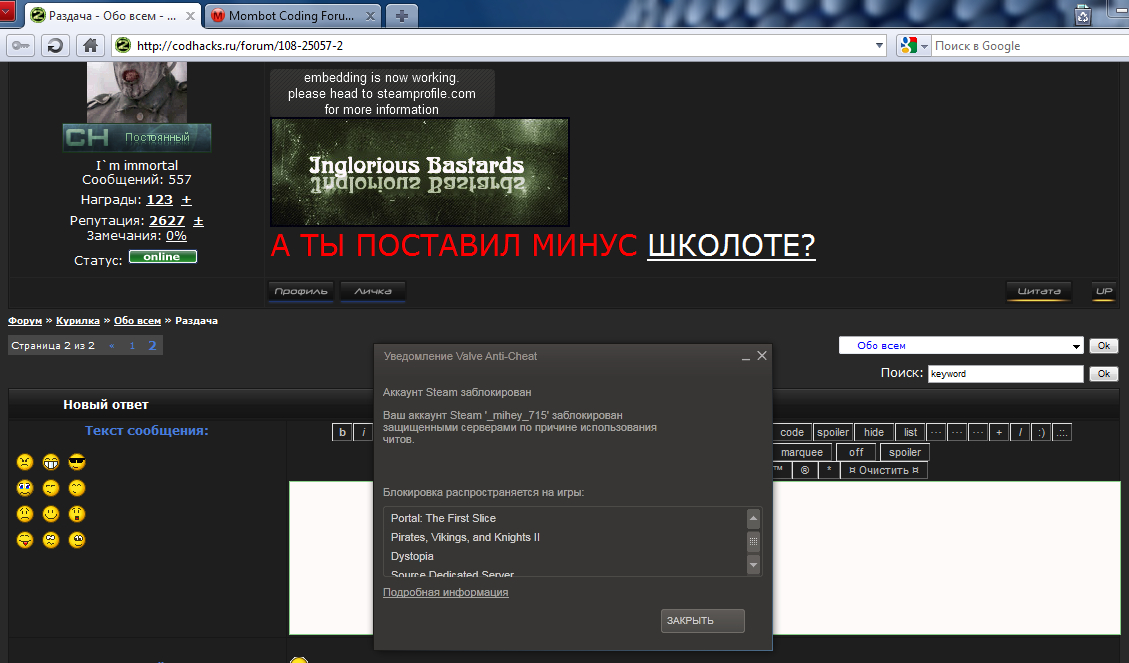The image size is (1129, 663).
Task: Insert the angry smiley
Action: click(x=24, y=462)
